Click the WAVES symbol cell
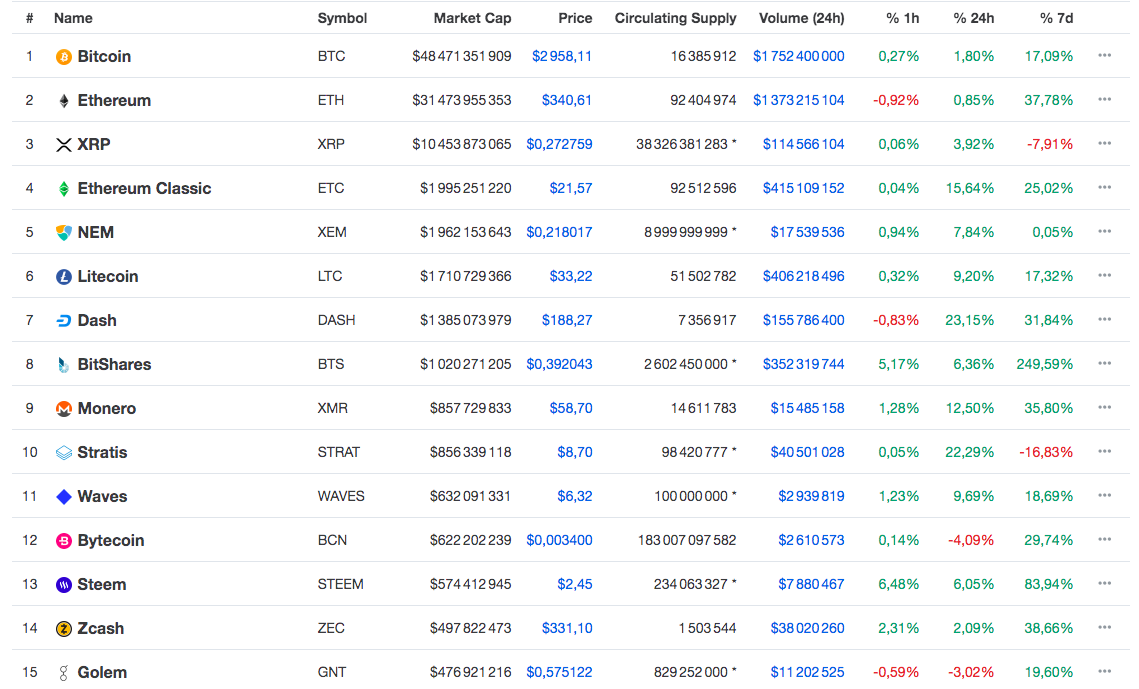The image size is (1139, 689). pyautogui.click(x=341, y=497)
